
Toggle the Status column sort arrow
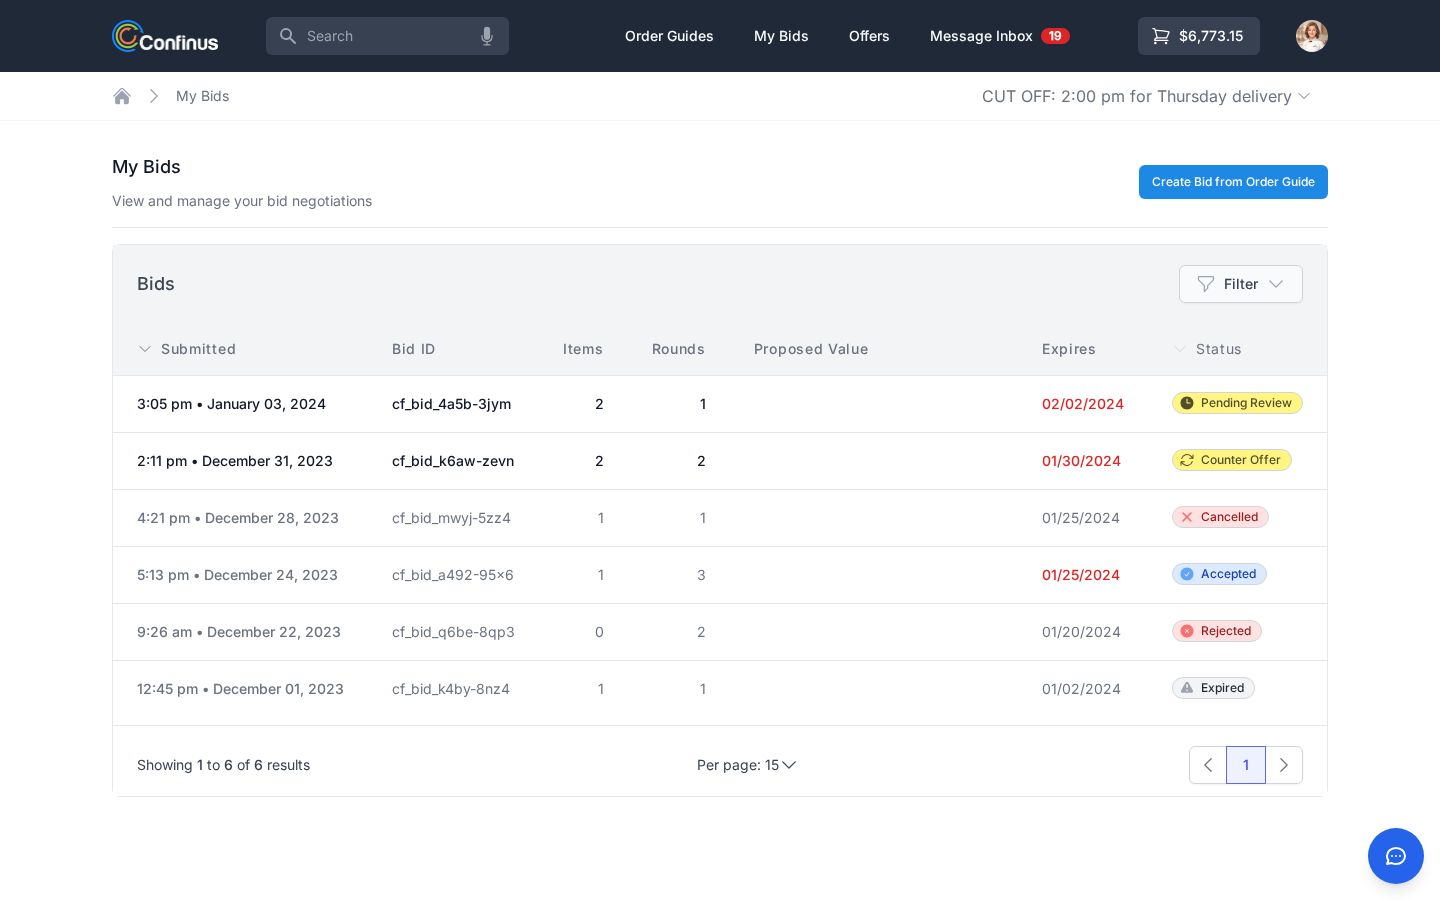1180,349
